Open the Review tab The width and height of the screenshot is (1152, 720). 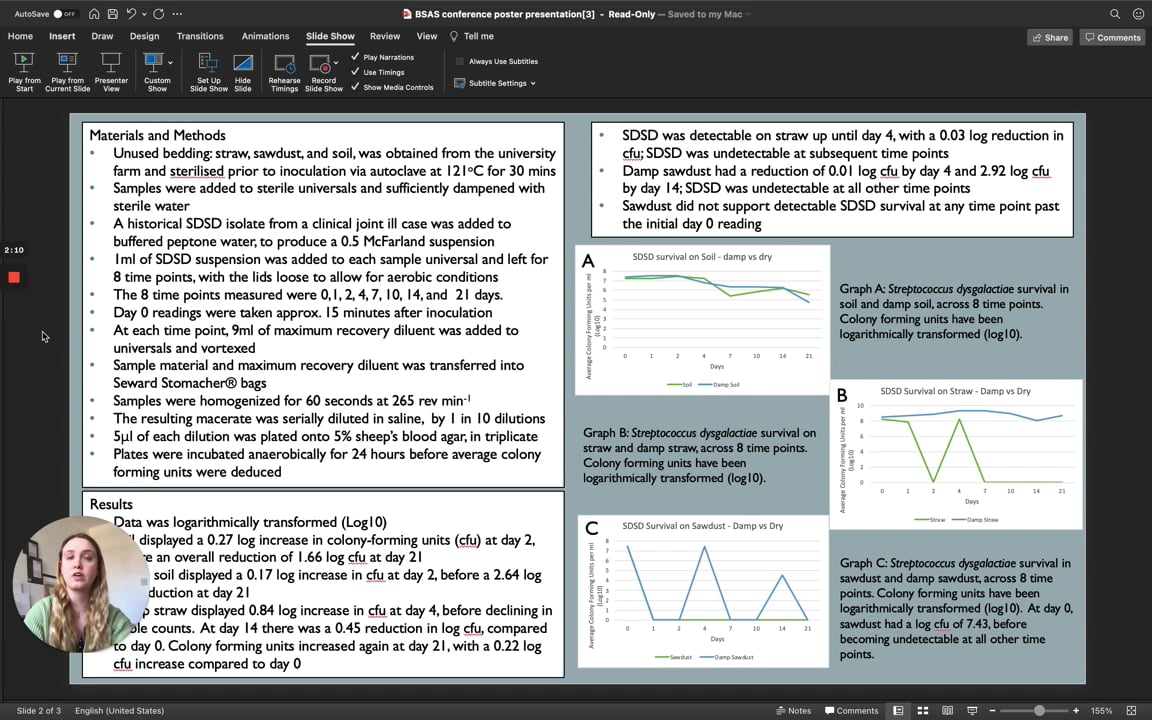tap(385, 36)
